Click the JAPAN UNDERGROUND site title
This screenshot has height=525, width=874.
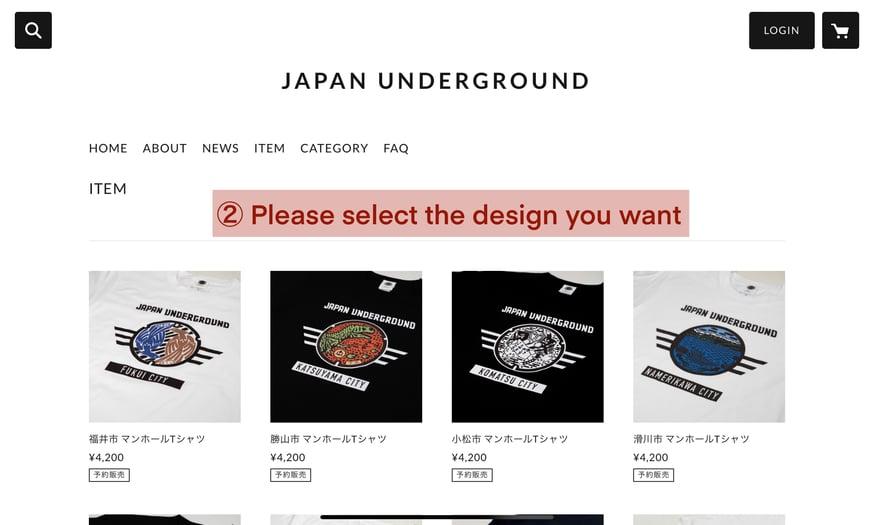pyautogui.click(x=435, y=81)
